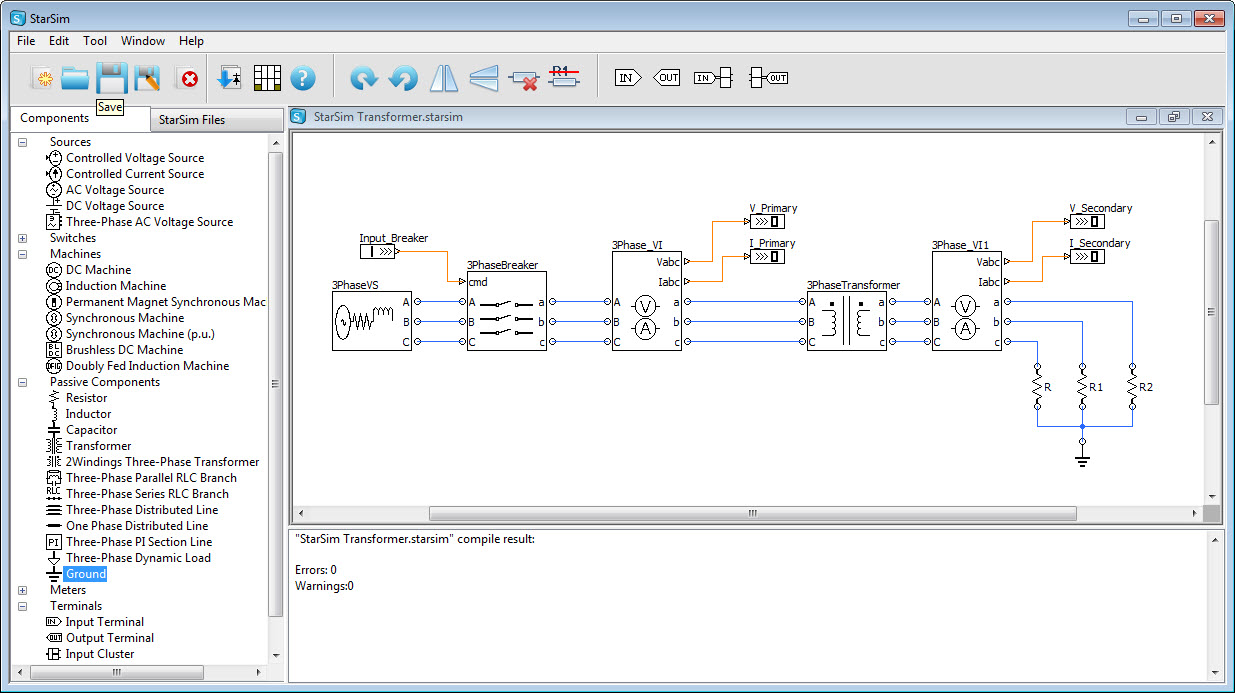Open the Tool menu
Viewport: 1235px width, 693px height.
pyautogui.click(x=95, y=41)
